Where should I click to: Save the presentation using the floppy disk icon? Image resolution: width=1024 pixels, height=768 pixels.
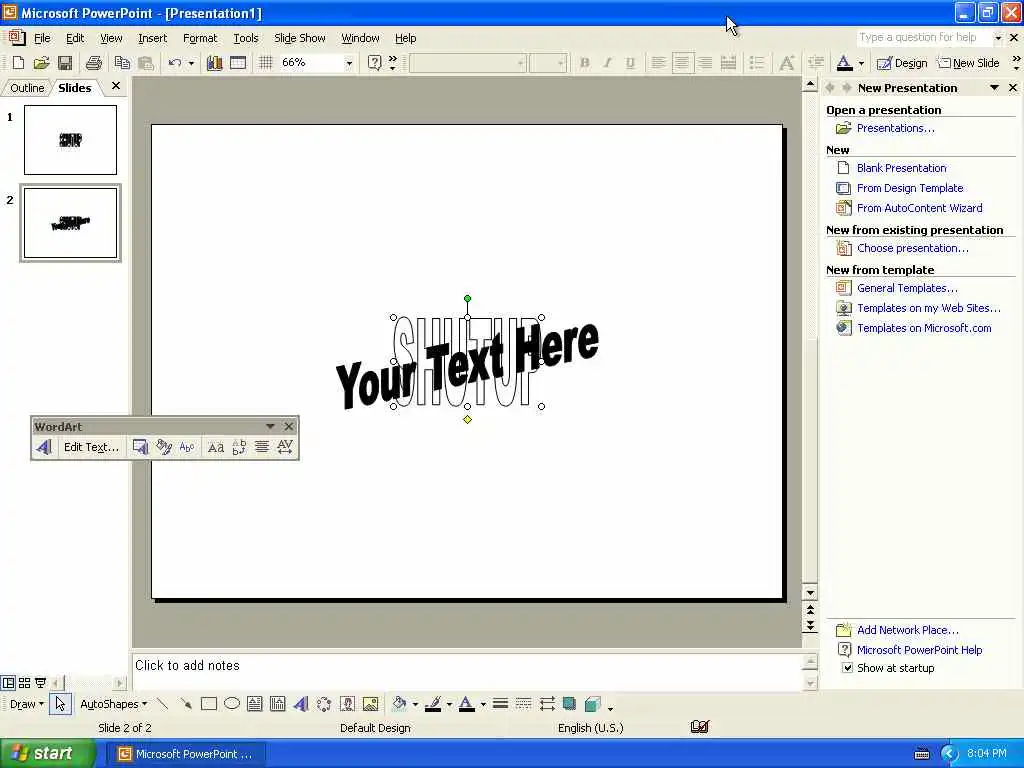coord(65,63)
